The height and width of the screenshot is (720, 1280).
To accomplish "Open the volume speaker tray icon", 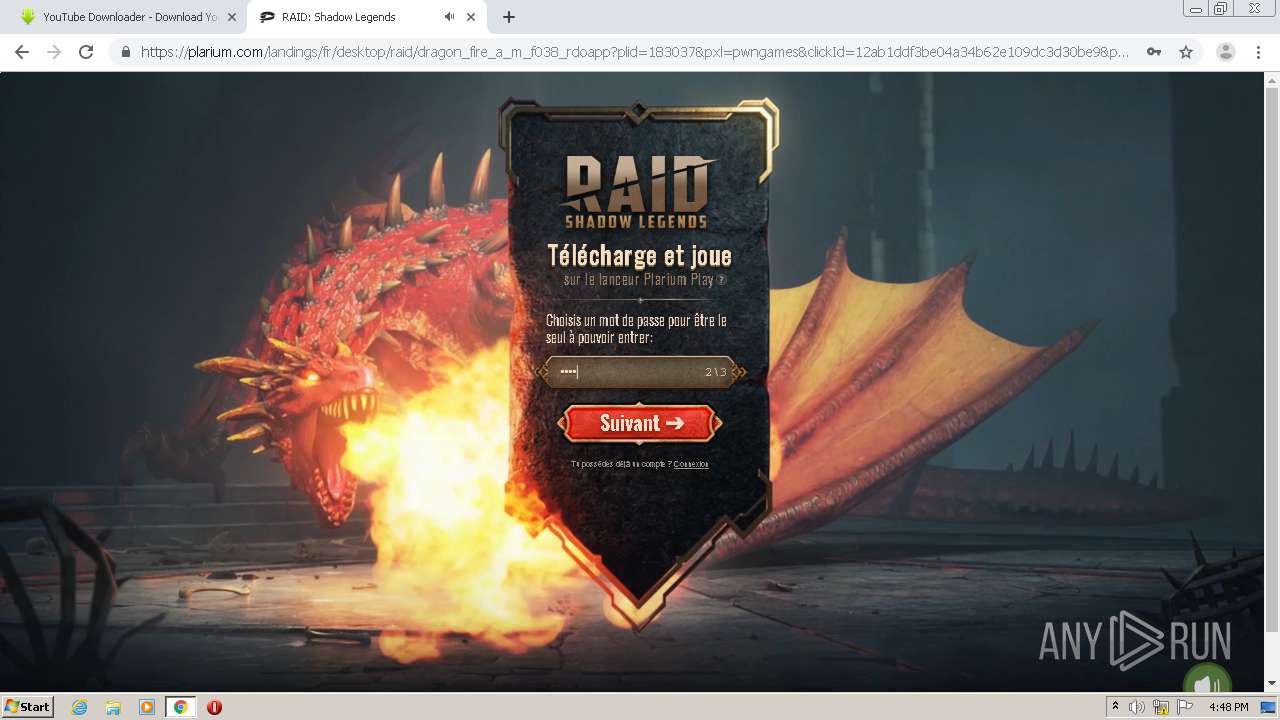I will [x=1137, y=707].
